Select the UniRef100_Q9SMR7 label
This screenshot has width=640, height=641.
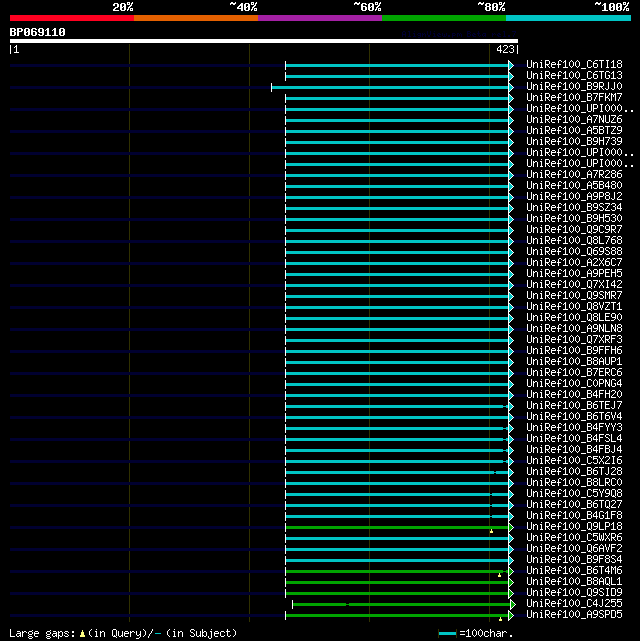coord(574,296)
